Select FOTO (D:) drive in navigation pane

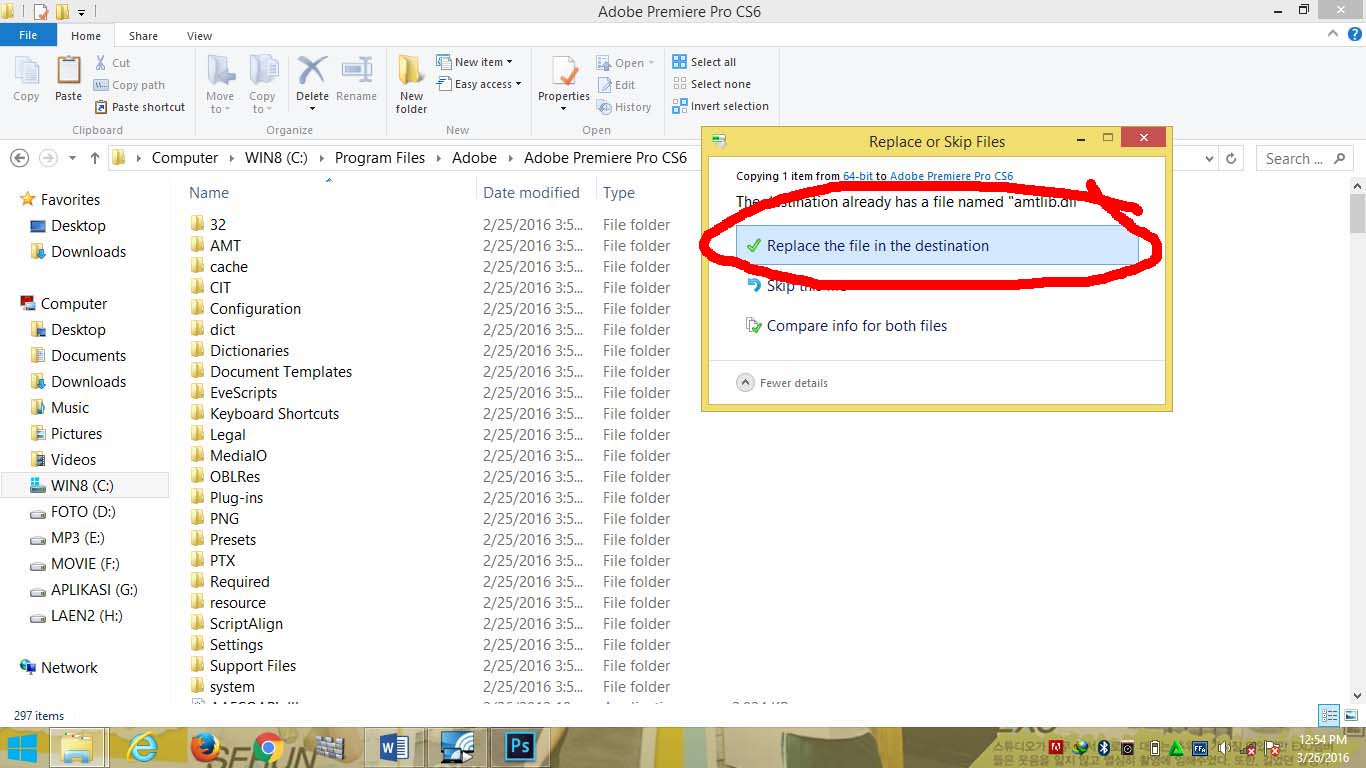click(x=83, y=511)
